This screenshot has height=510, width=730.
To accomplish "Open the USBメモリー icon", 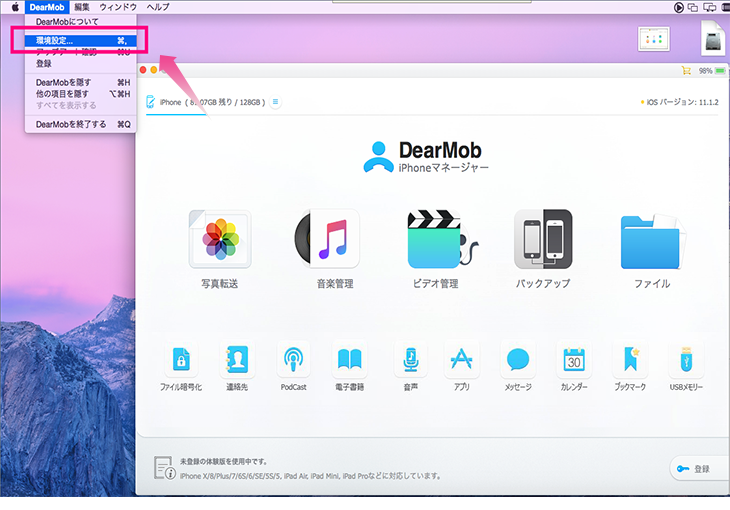I will 686,359.
